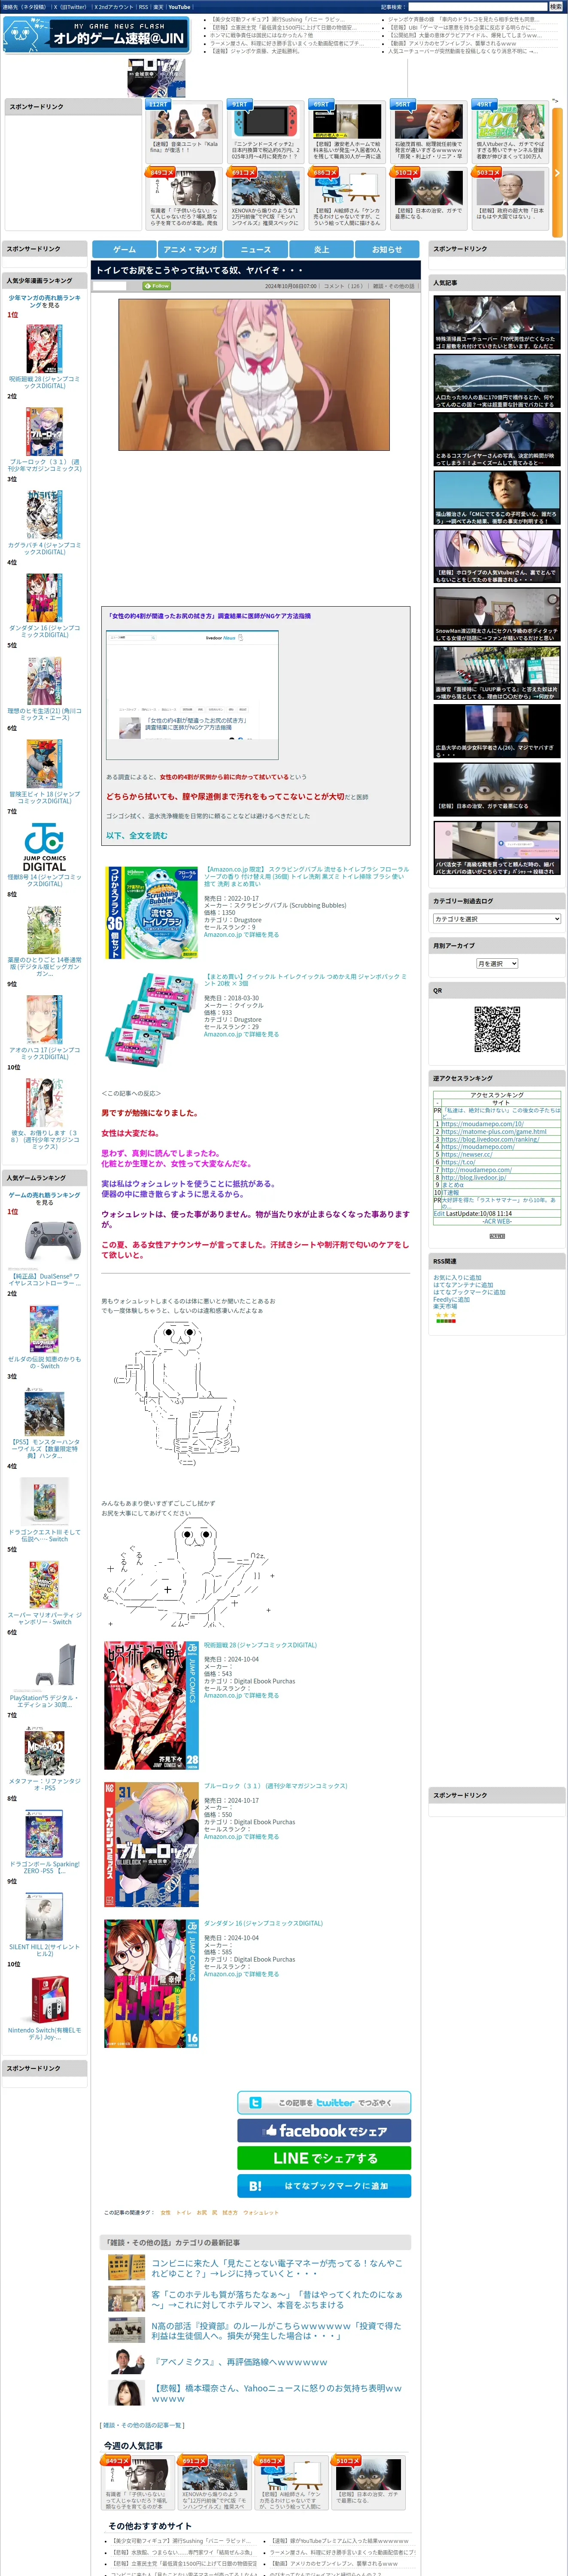Open the ニュース navigation tab
Image resolution: width=568 pixels, height=2576 pixels.
(x=255, y=249)
